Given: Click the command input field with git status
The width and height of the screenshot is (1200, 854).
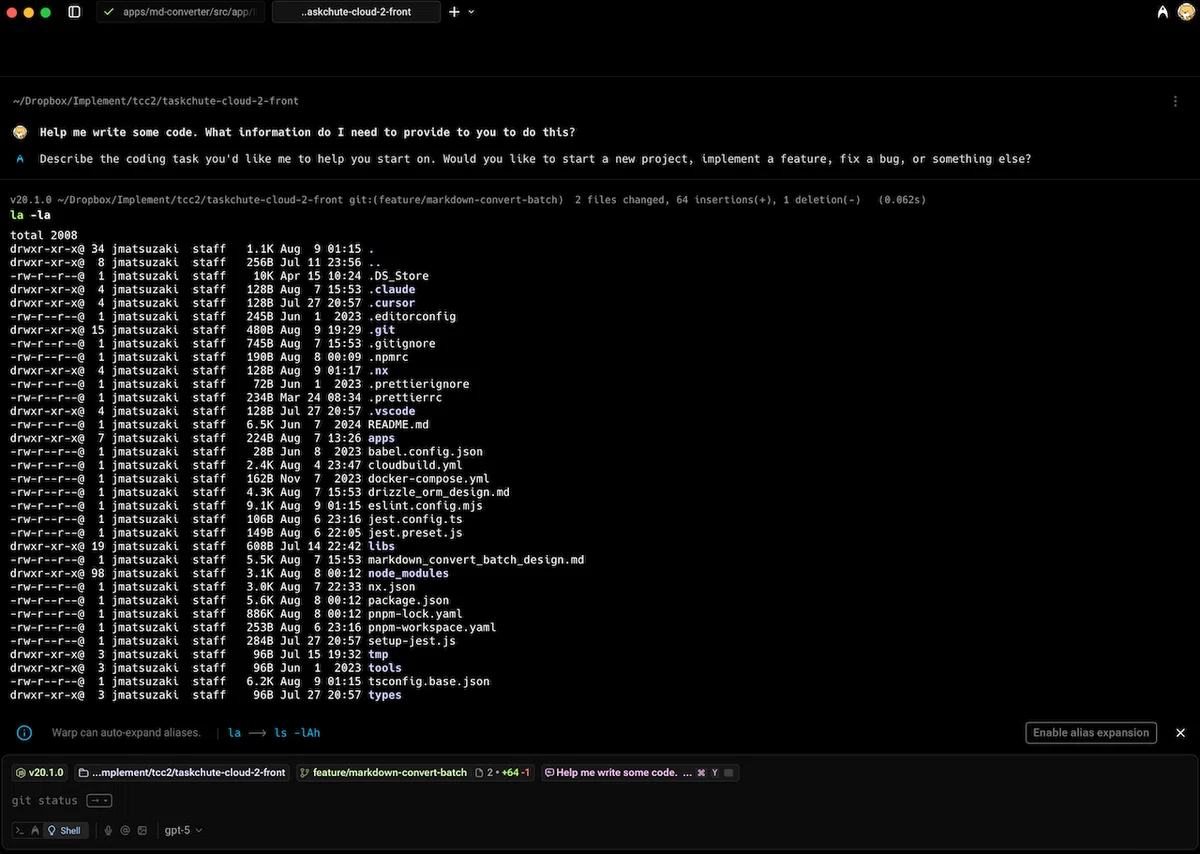Looking at the screenshot, I should [600, 800].
